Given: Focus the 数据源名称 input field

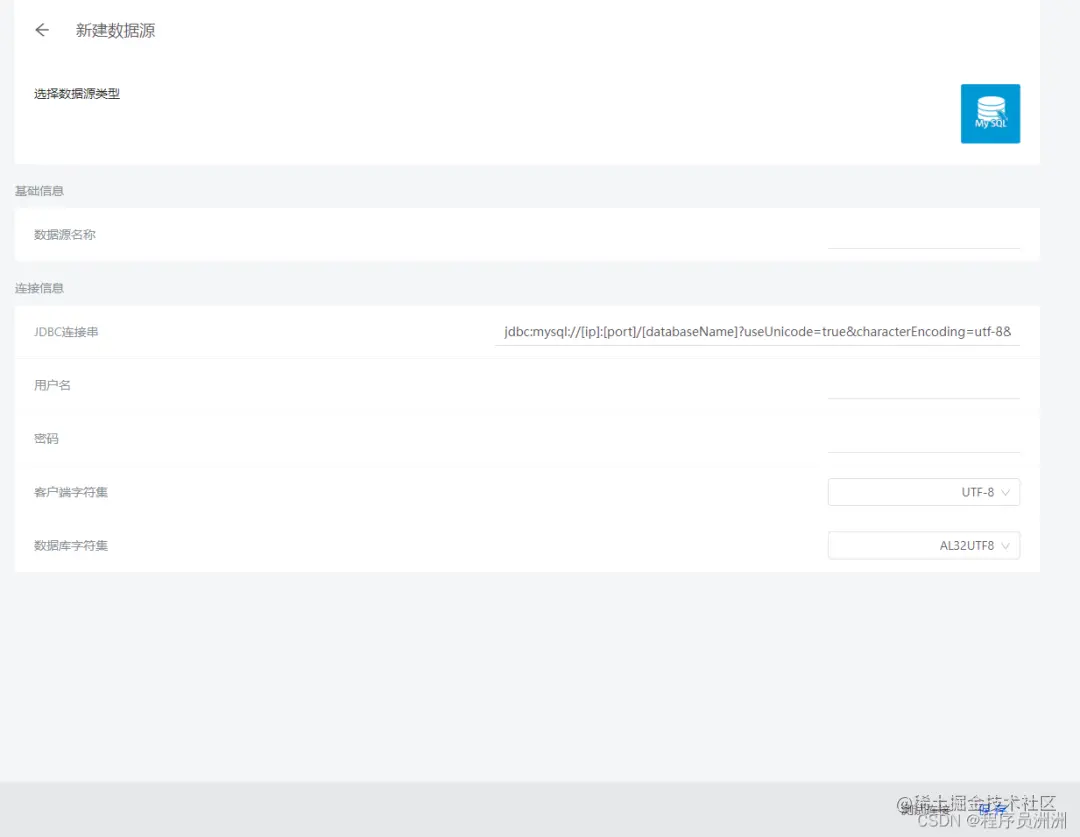Looking at the screenshot, I should [923, 235].
